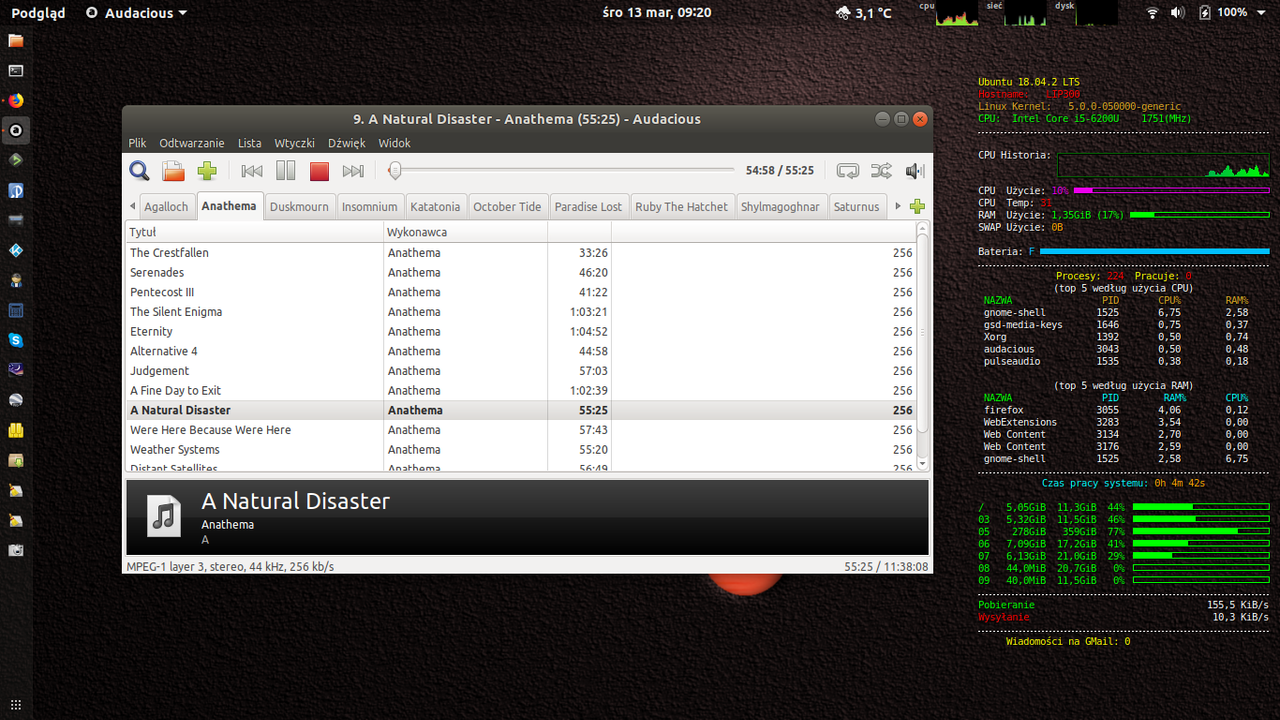Select the Eternity track row

coord(521,331)
